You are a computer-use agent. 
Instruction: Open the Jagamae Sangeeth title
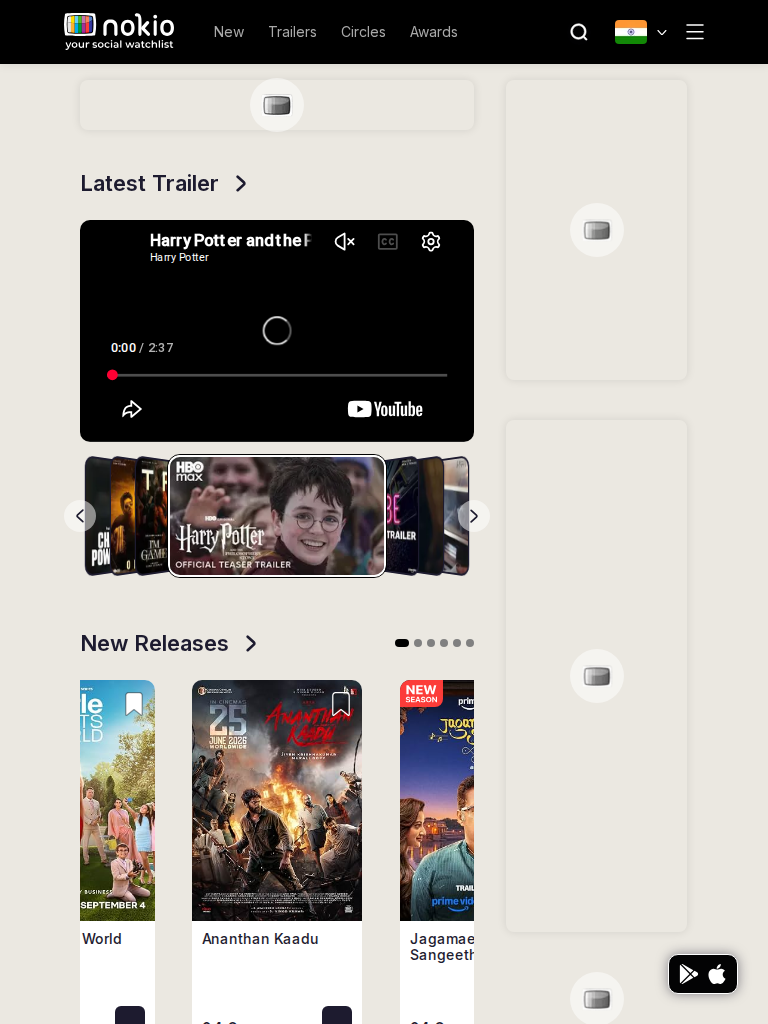441,947
